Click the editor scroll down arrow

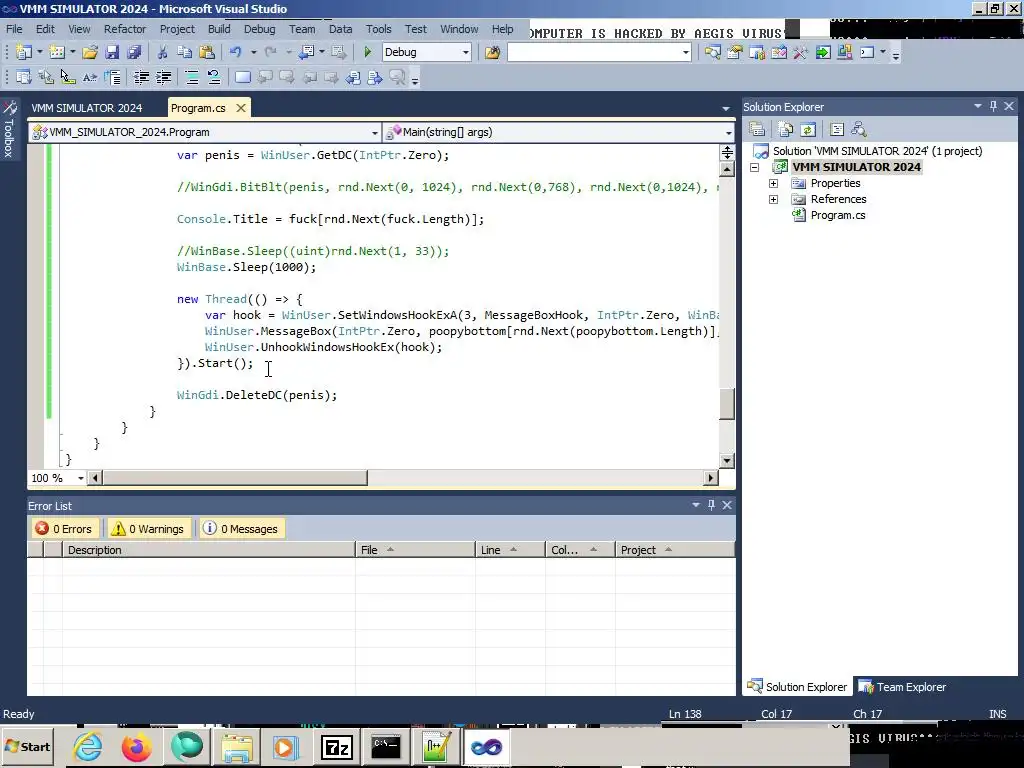[x=727, y=460]
